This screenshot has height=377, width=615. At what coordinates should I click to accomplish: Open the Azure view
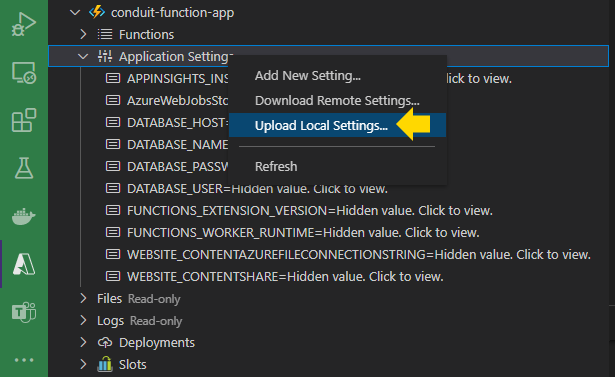pos(24,264)
